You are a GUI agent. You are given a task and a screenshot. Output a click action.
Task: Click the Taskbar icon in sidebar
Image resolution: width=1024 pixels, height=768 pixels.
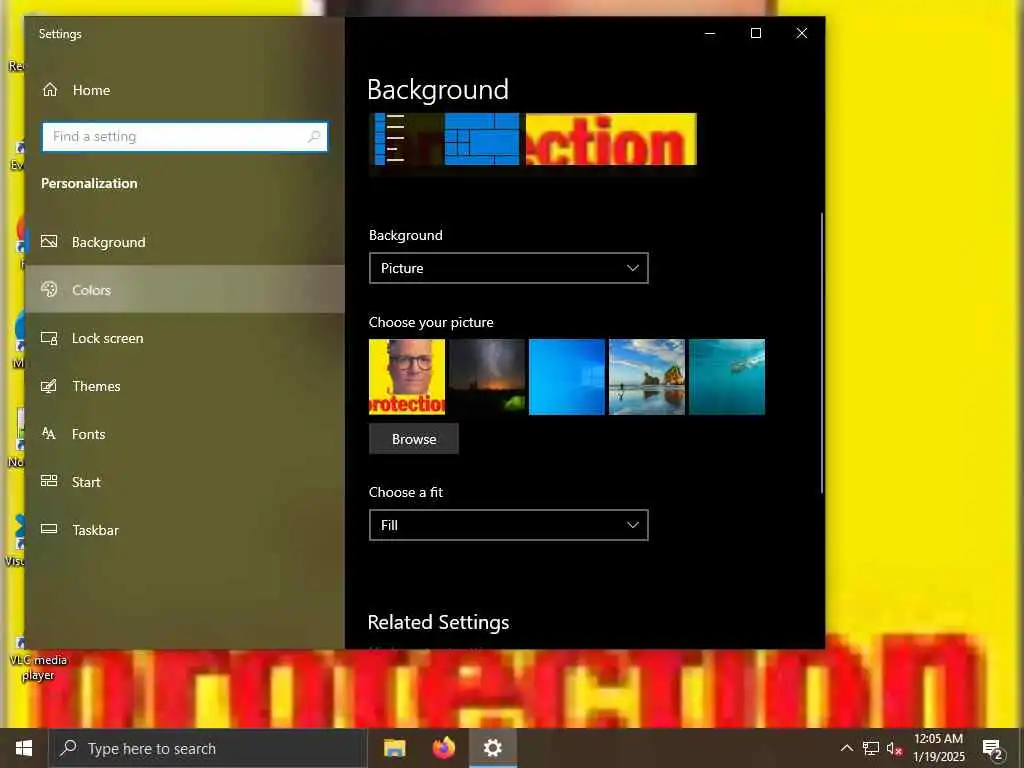click(x=49, y=529)
